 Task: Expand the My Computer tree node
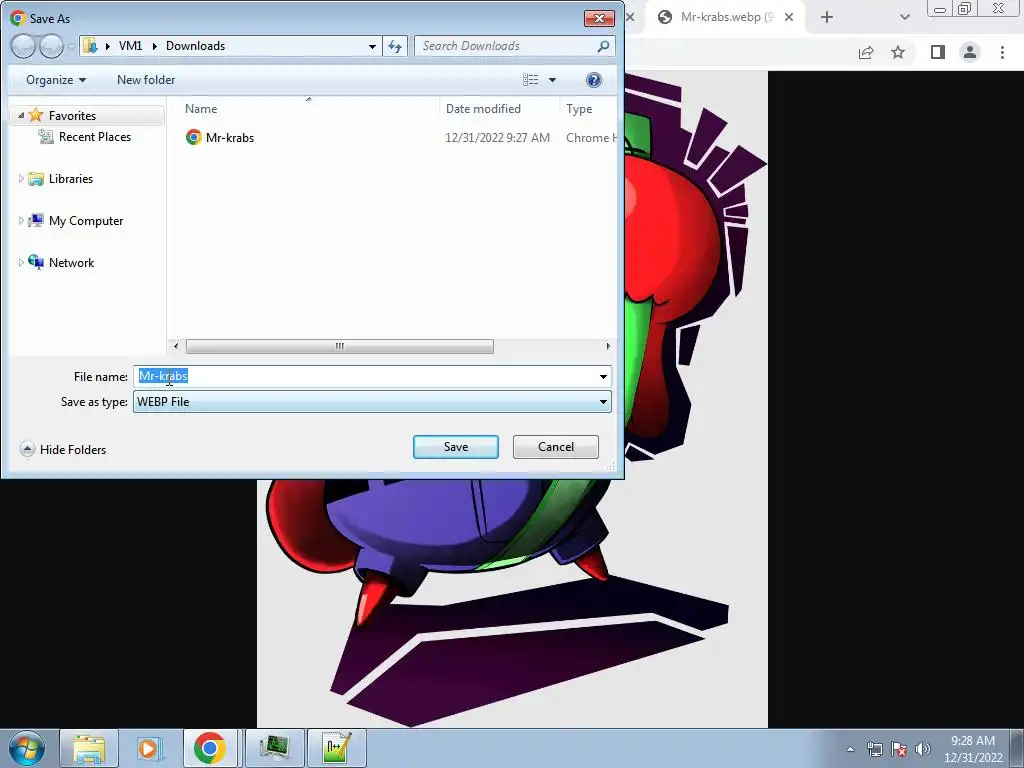pos(21,221)
